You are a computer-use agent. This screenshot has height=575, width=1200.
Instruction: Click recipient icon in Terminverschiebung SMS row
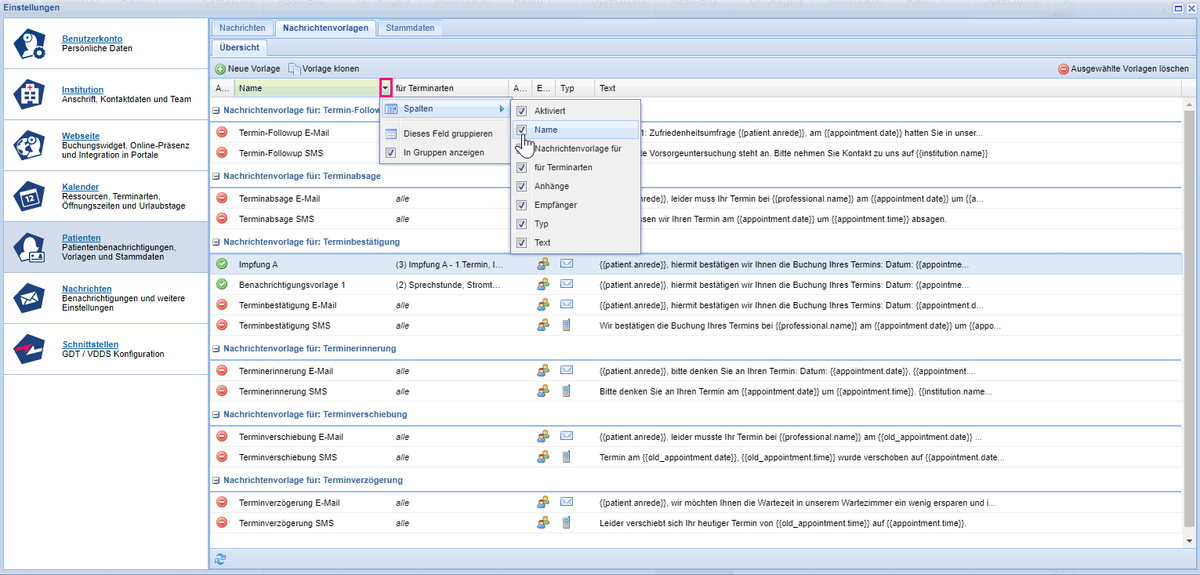(543, 457)
